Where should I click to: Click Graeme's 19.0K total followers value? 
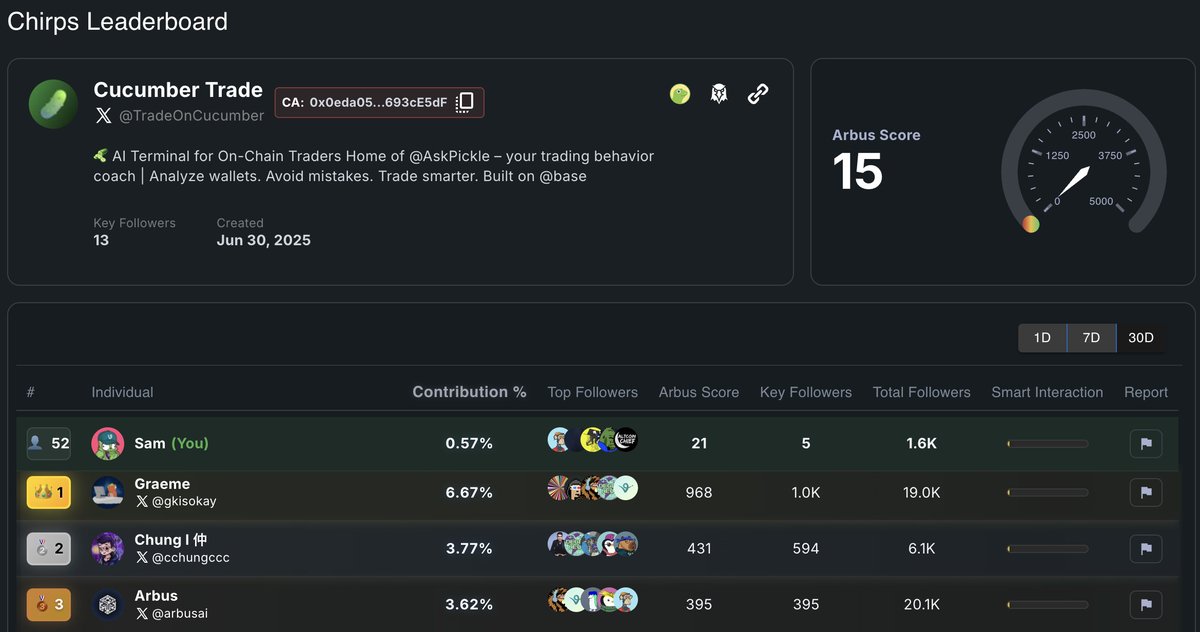click(921, 492)
